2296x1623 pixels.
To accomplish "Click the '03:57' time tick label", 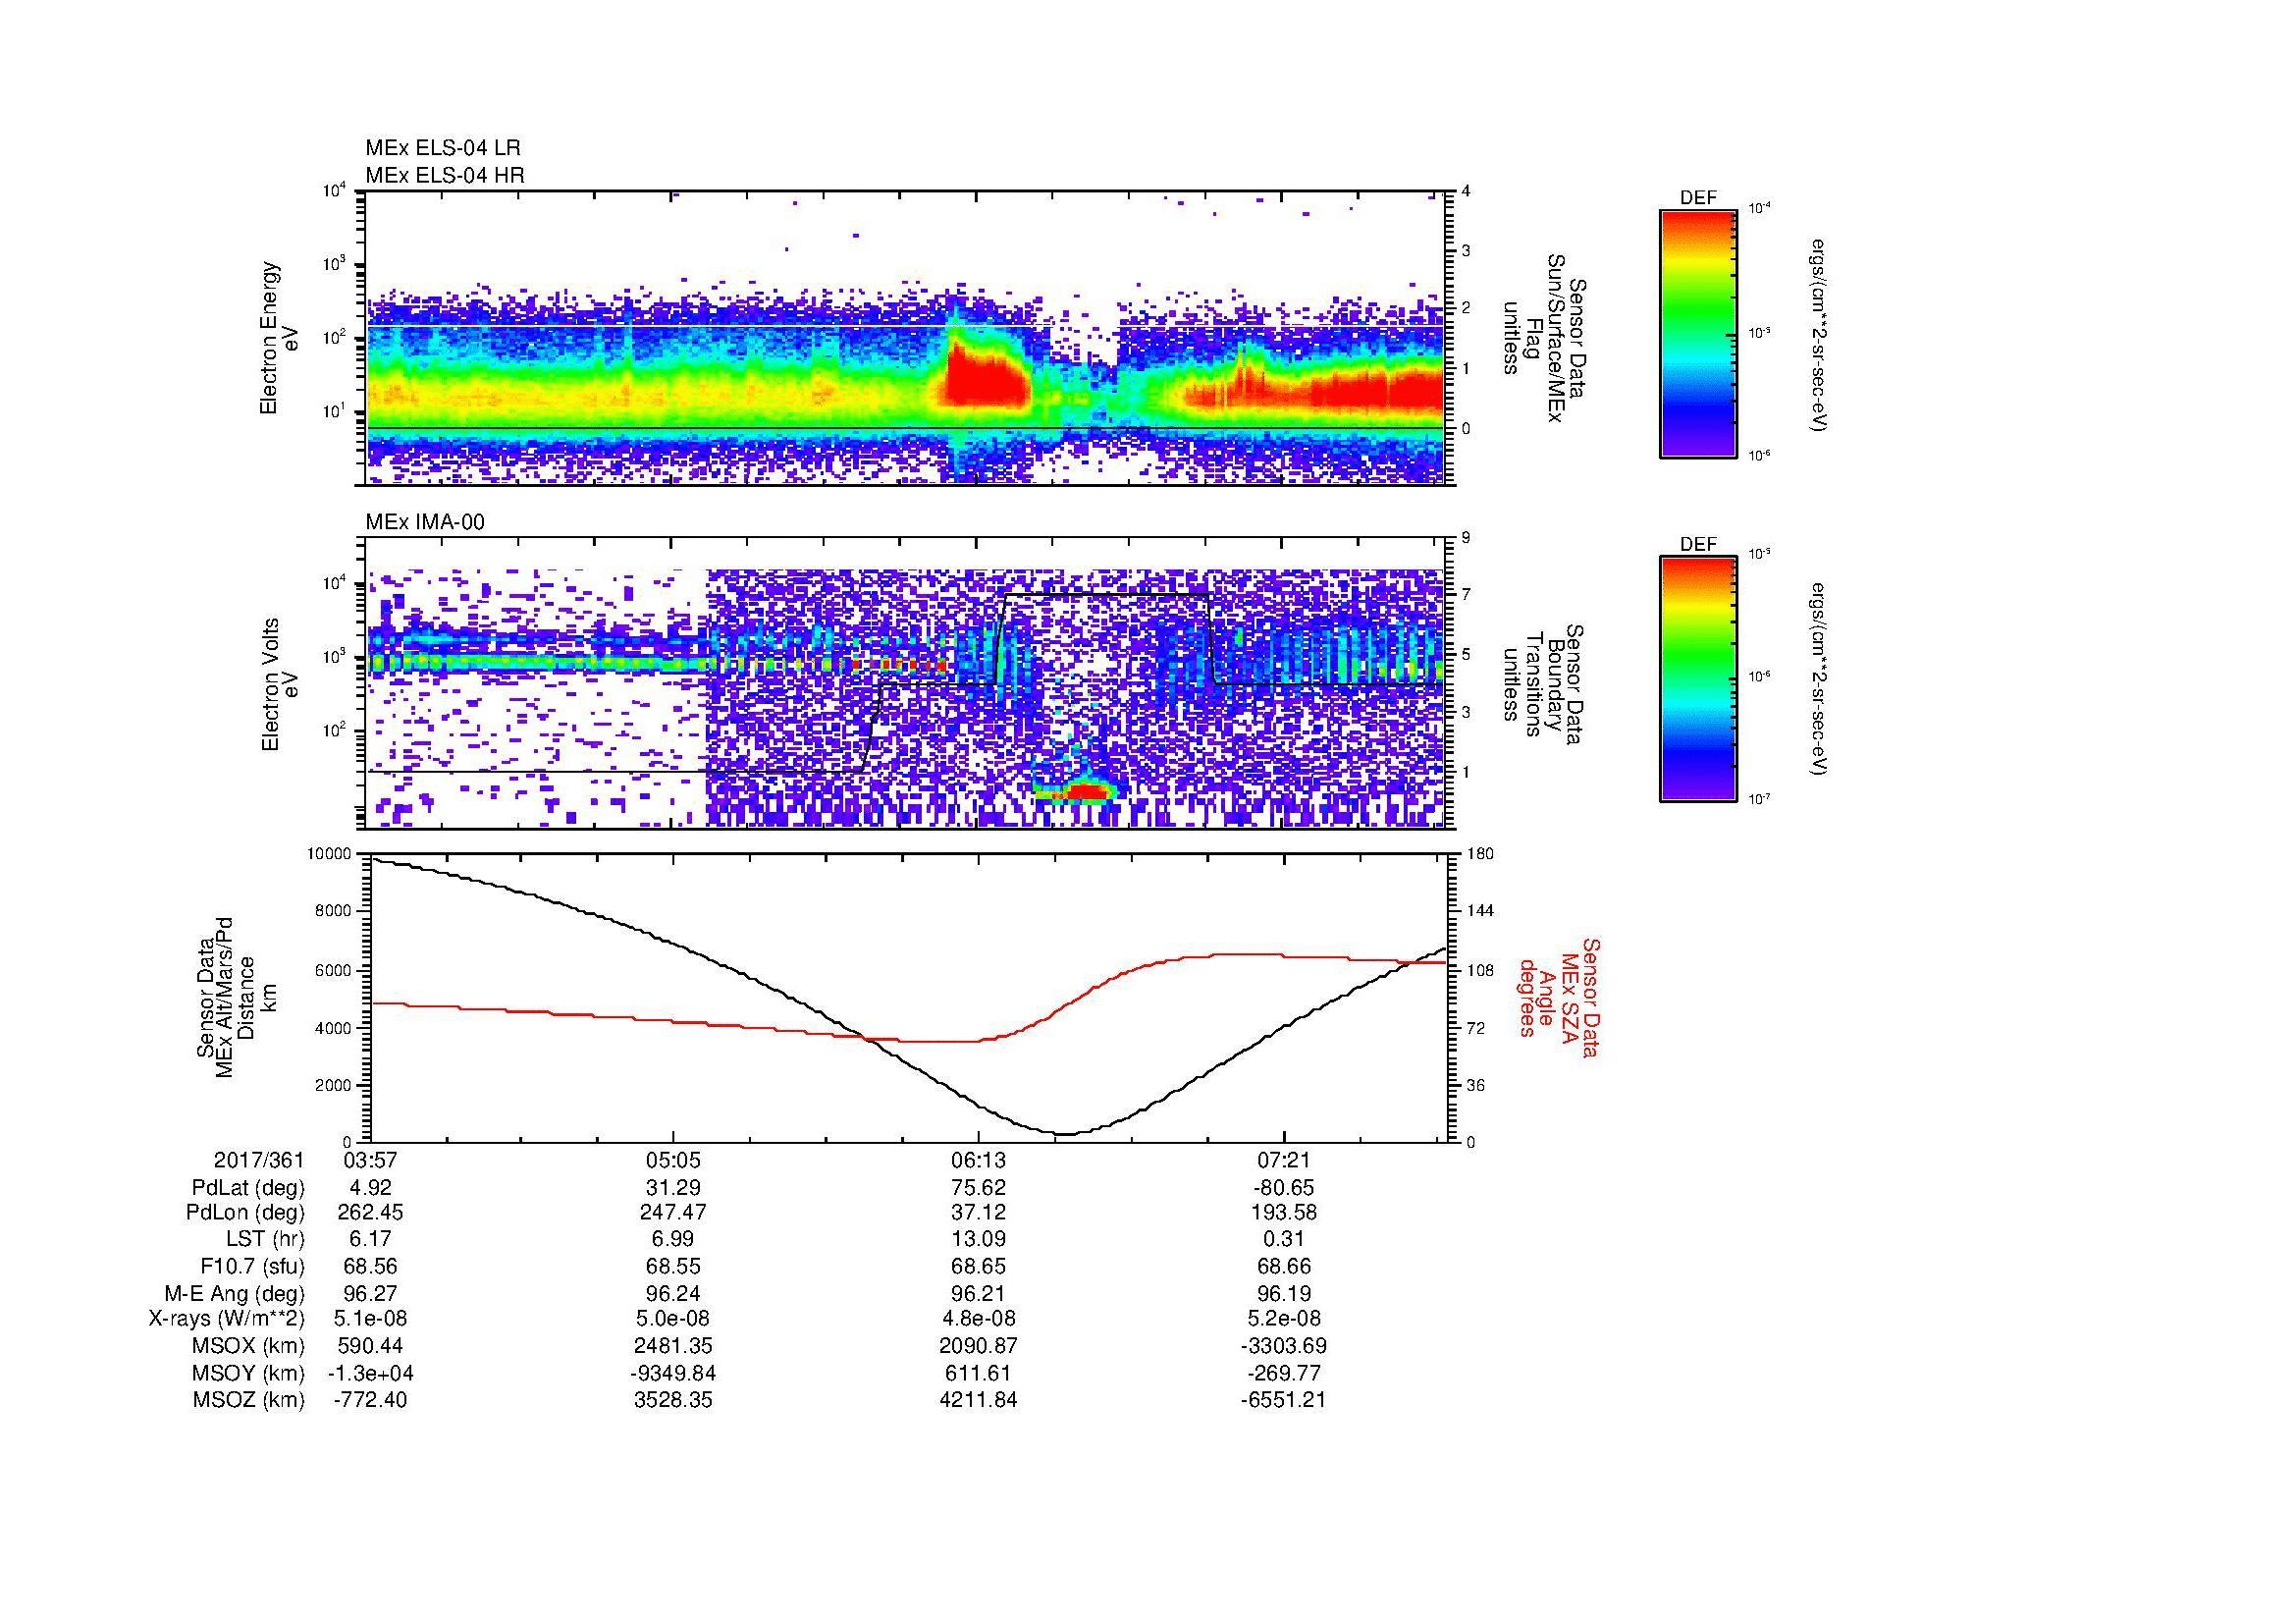I will coord(369,1160).
